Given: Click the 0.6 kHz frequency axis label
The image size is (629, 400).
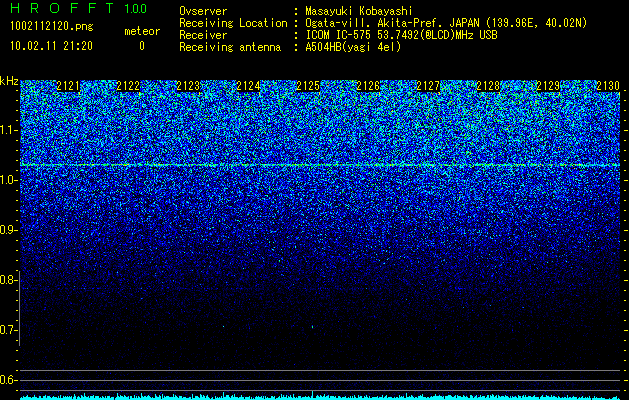Looking at the screenshot, I should pos(8,380).
